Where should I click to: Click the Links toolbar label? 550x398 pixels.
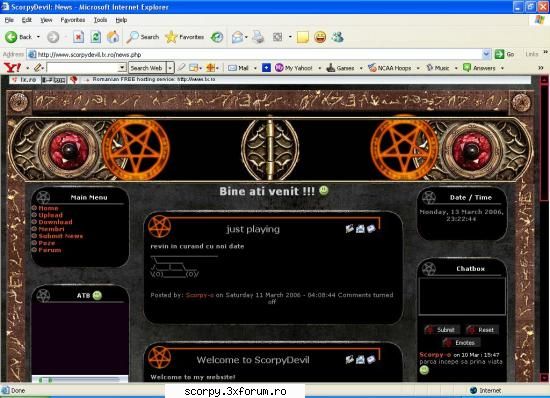[532, 54]
